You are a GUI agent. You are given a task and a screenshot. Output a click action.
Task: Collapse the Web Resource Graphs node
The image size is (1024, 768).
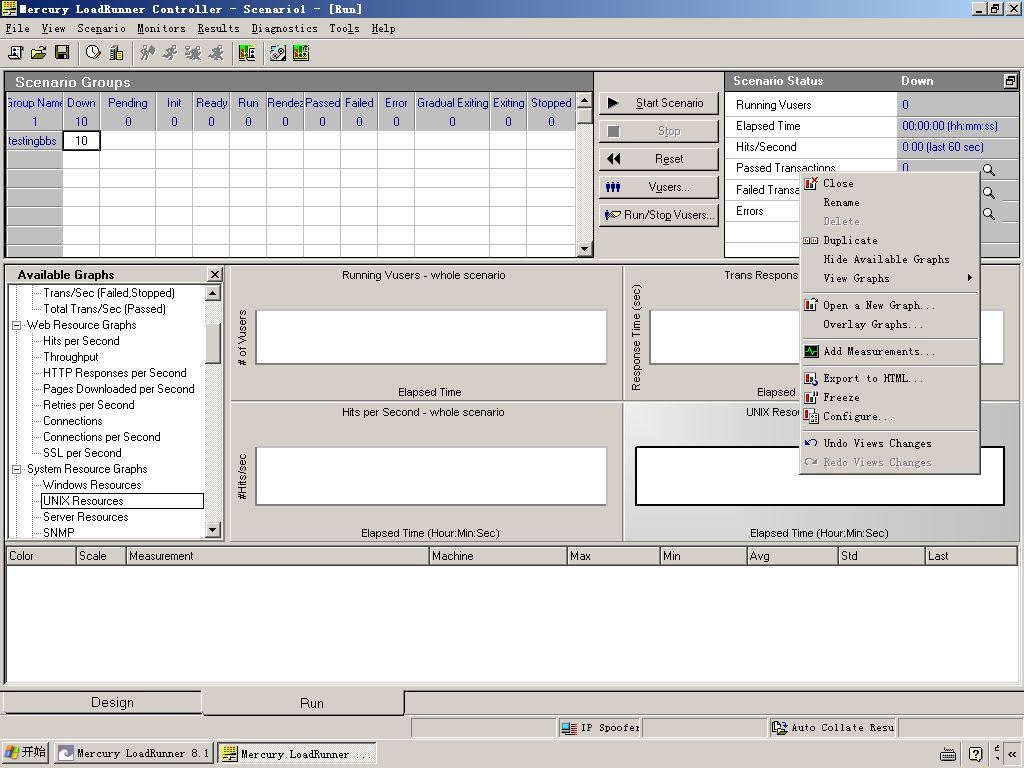click(x=16, y=325)
